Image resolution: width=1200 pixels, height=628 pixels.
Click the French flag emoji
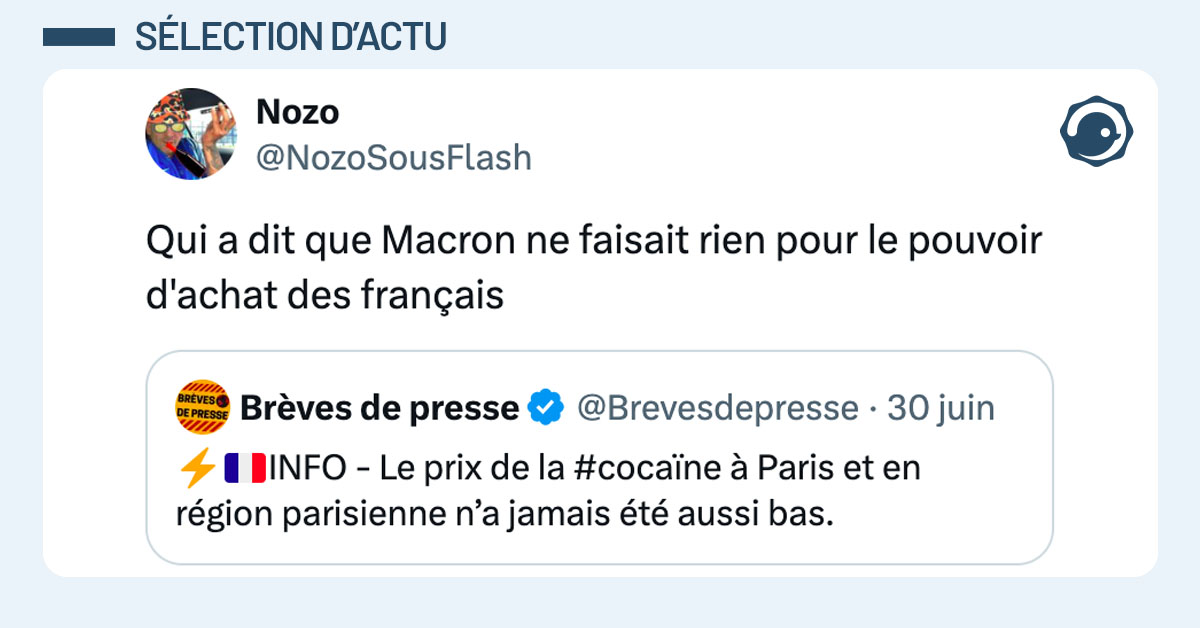[x=242, y=468]
